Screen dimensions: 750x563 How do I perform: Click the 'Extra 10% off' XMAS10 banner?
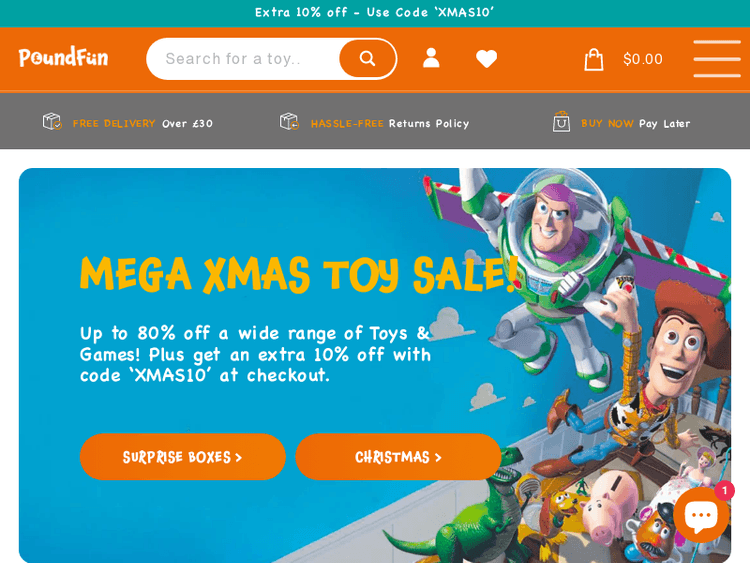click(375, 12)
